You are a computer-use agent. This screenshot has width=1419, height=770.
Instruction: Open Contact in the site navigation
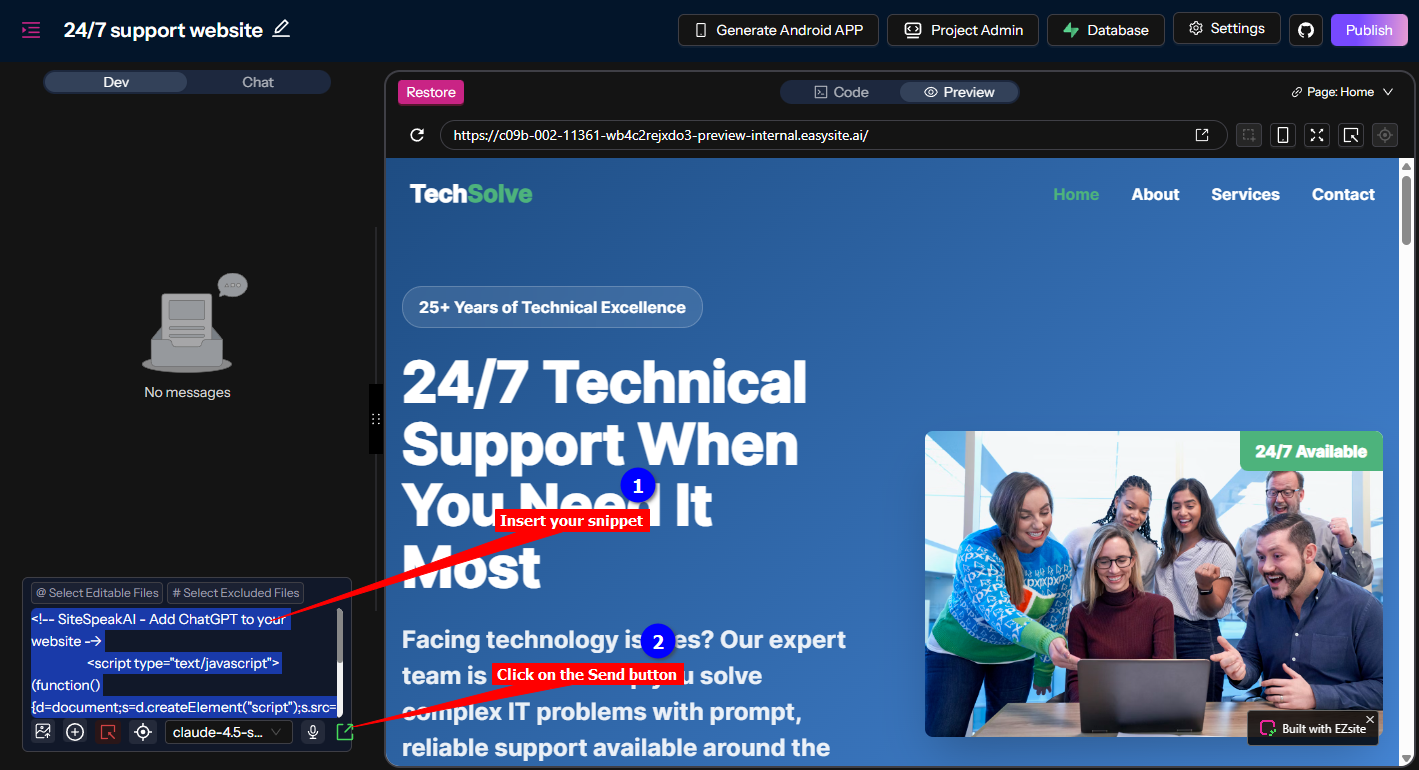click(1343, 194)
